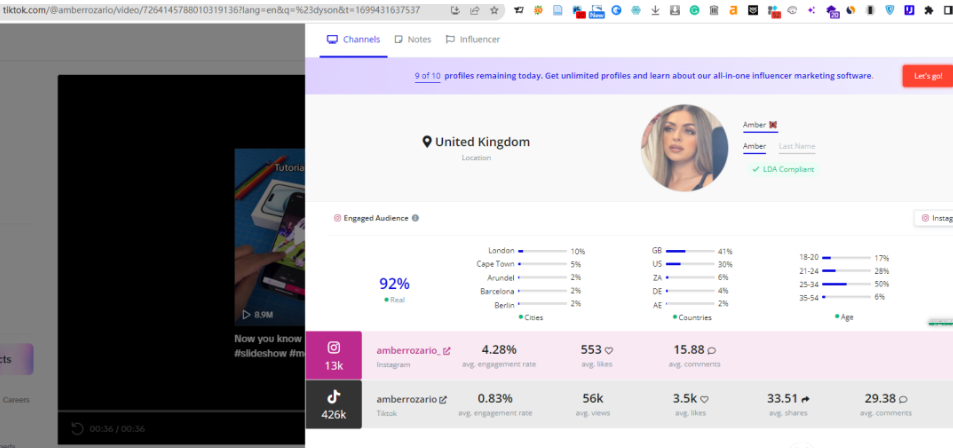Viewport: 953px width, 448px height.
Task: Click the Engaged Audience info icon
Action: (x=415, y=218)
